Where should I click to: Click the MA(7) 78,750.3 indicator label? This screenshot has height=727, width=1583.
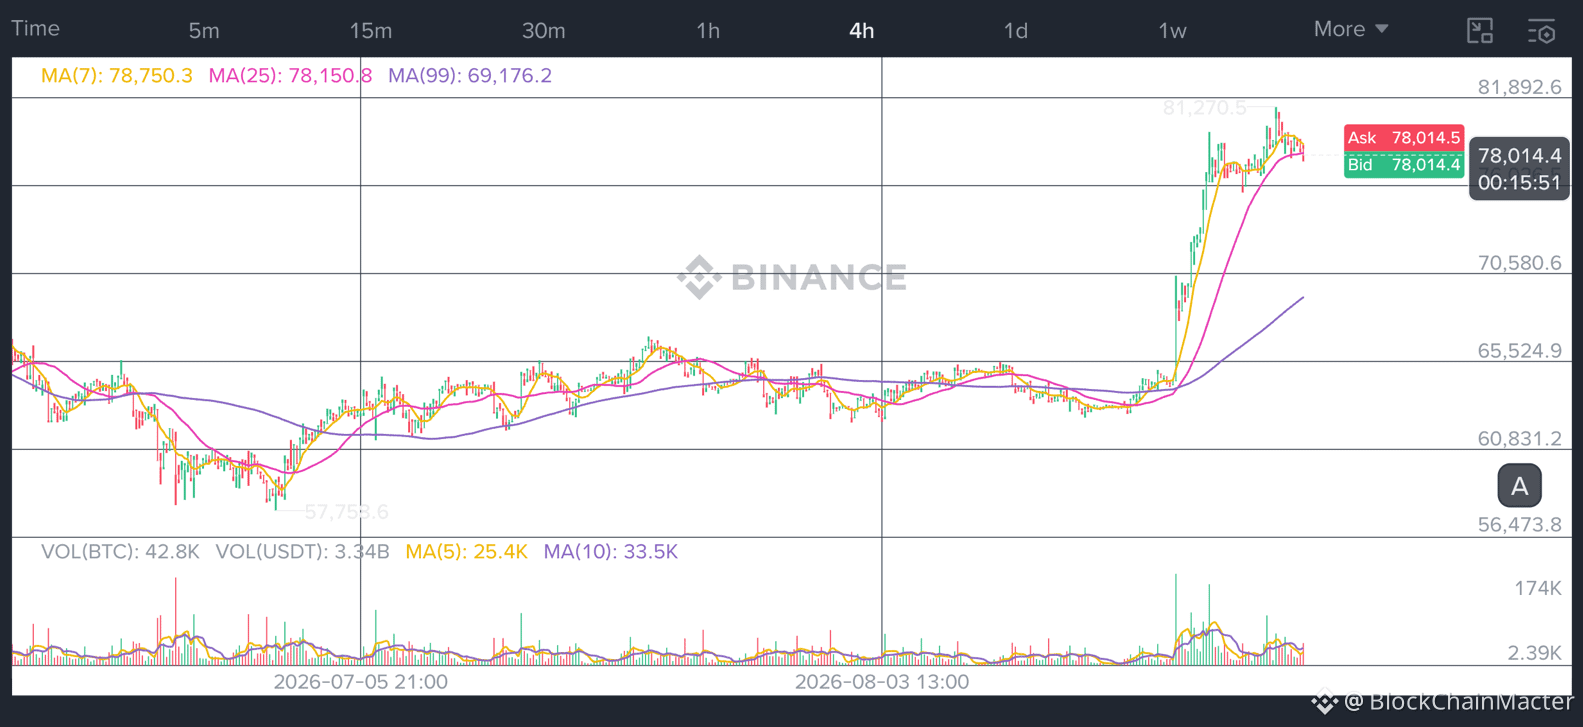coord(116,76)
